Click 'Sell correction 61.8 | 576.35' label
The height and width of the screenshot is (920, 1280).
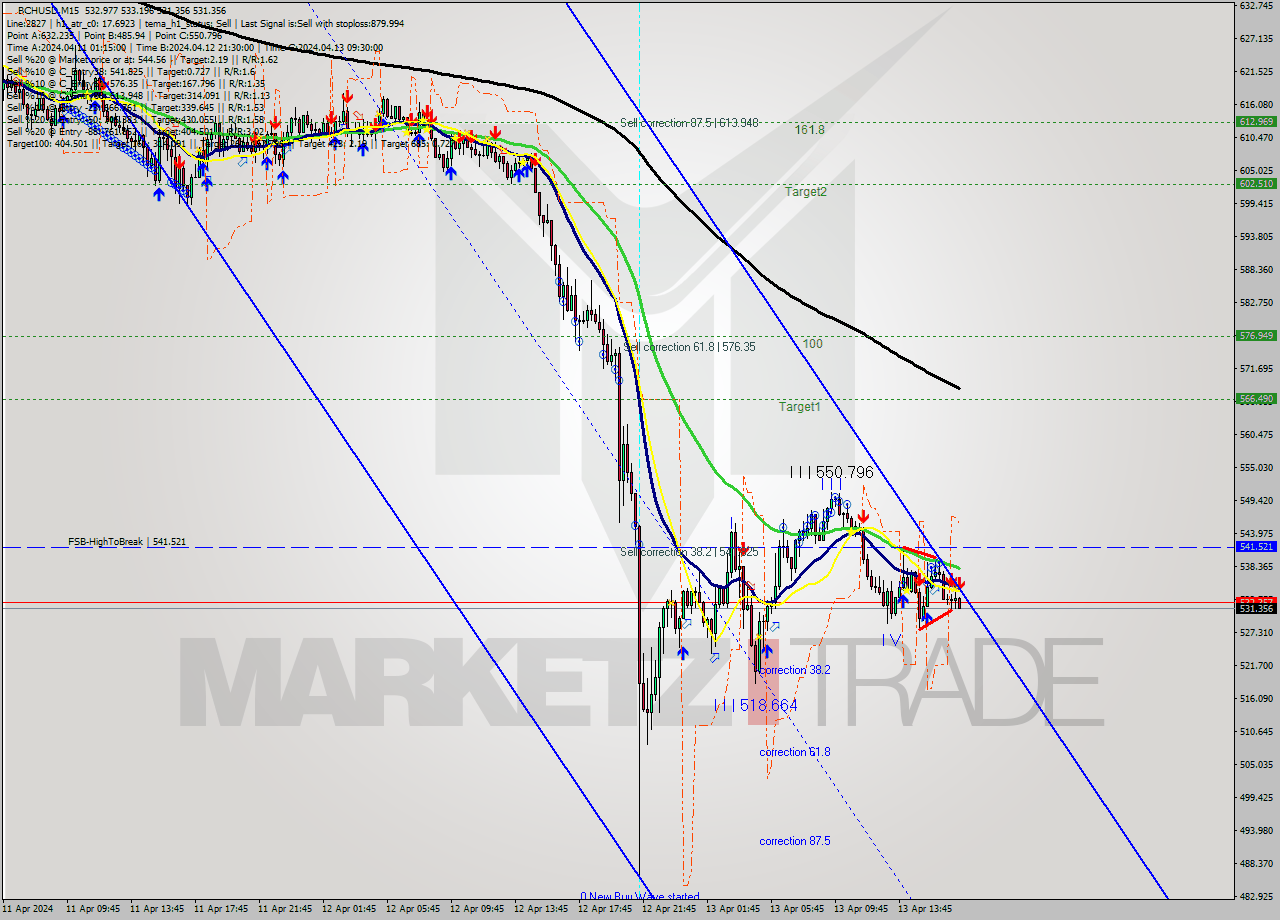690,347
